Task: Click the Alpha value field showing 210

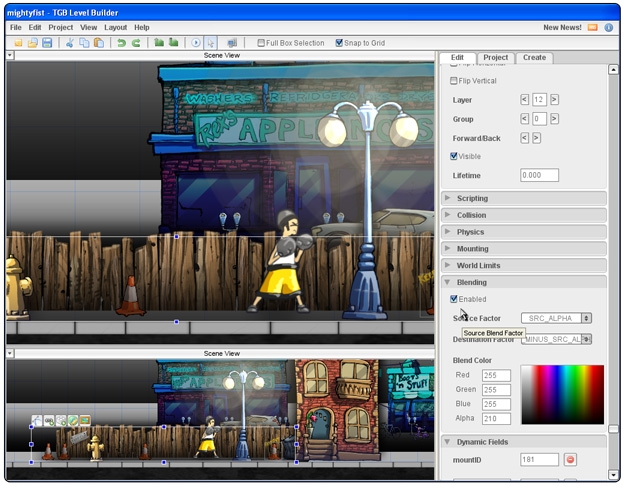Action: (496, 419)
